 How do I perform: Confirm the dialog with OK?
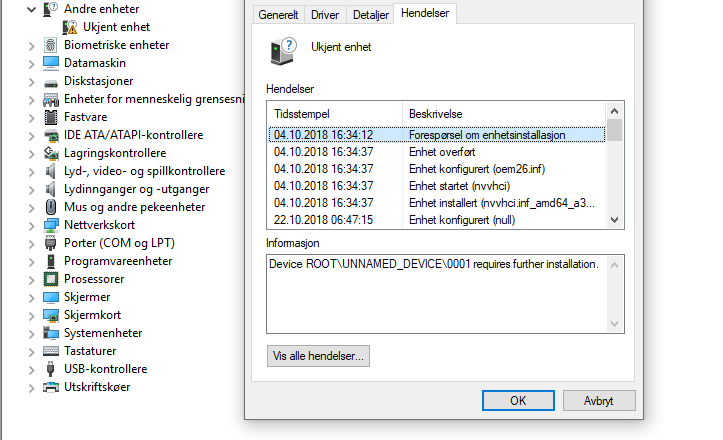517,400
